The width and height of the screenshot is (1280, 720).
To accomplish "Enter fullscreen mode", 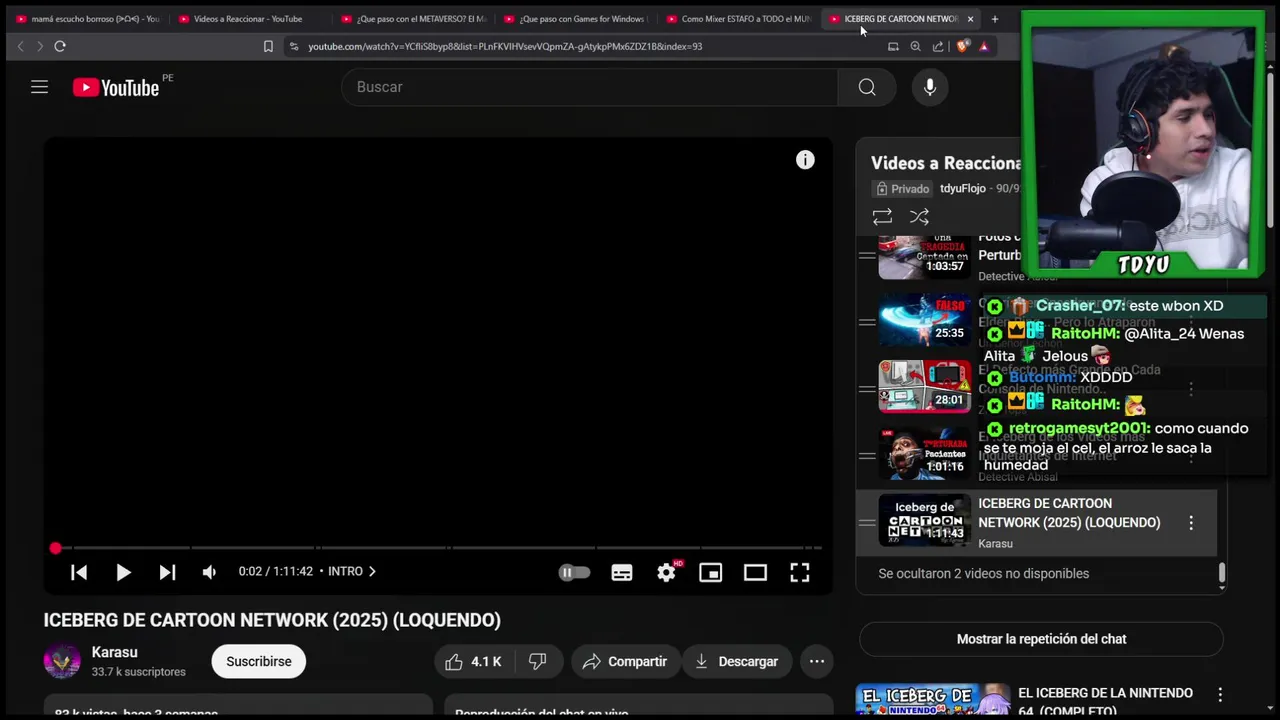I will [x=800, y=572].
